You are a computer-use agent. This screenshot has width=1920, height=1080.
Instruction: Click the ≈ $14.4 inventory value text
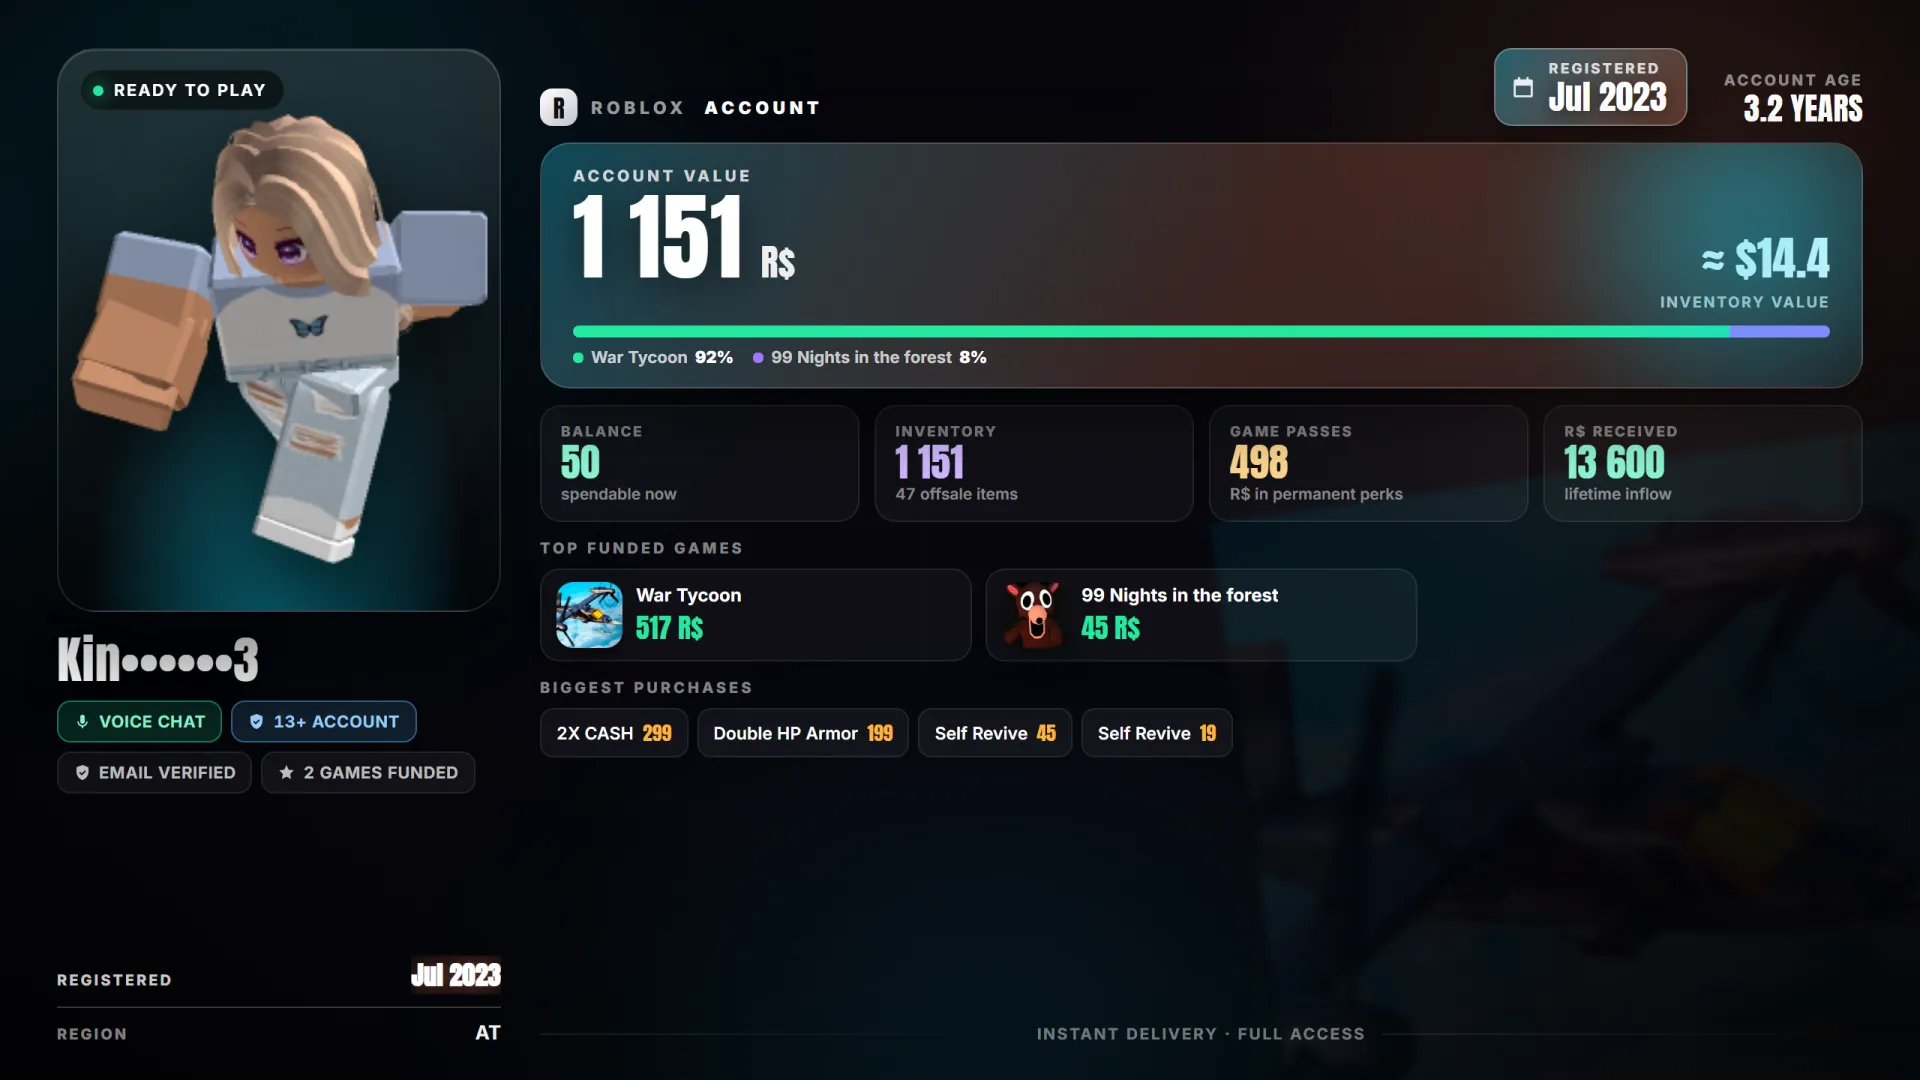point(1765,259)
